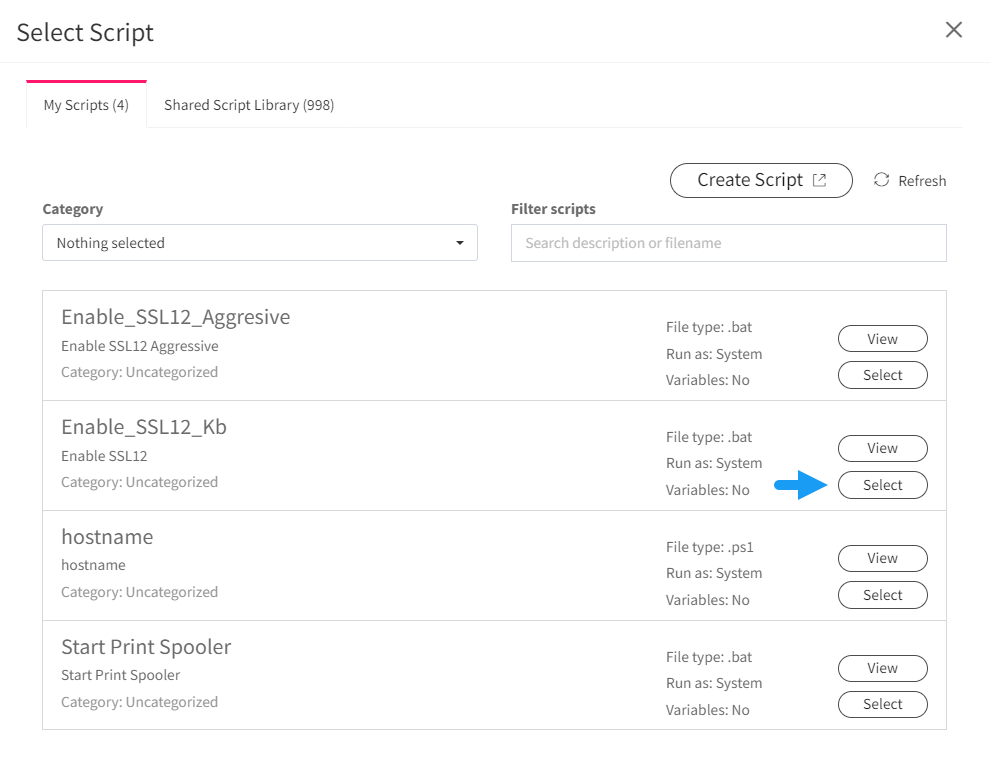Click the Refresh label text
The height and width of the screenshot is (770, 990).
[x=922, y=181]
